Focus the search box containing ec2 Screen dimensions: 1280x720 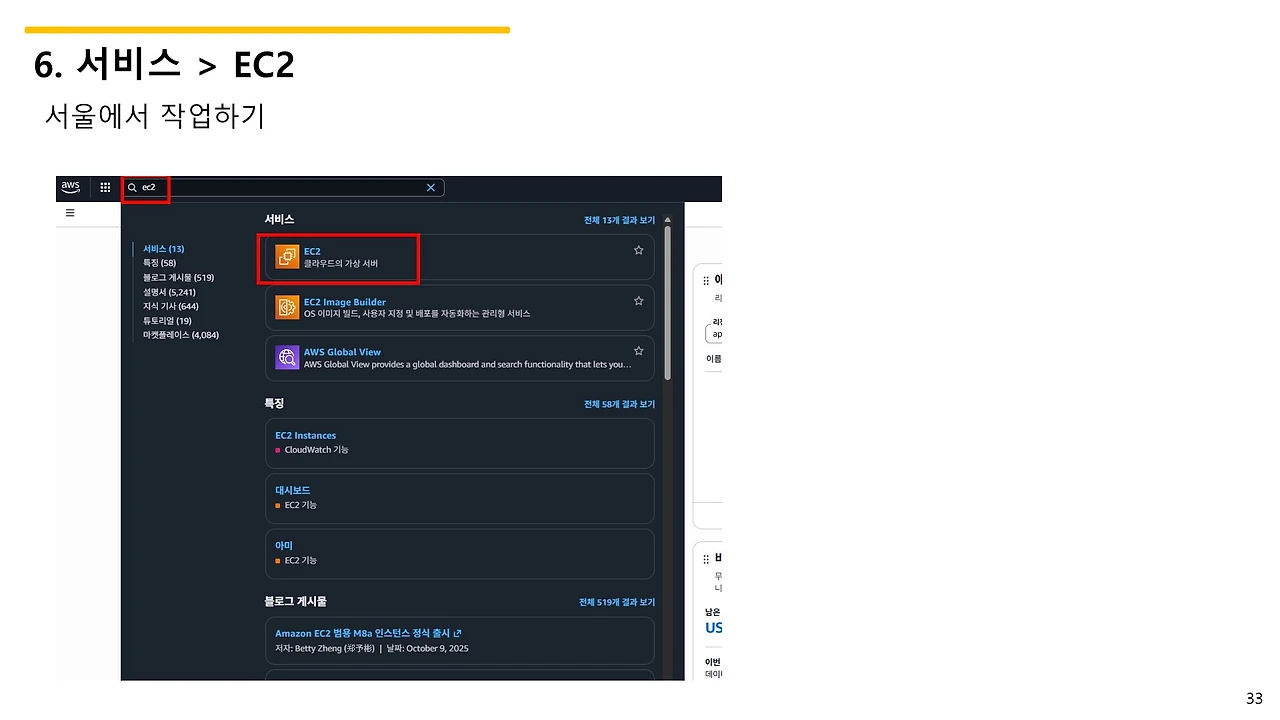[x=283, y=187]
